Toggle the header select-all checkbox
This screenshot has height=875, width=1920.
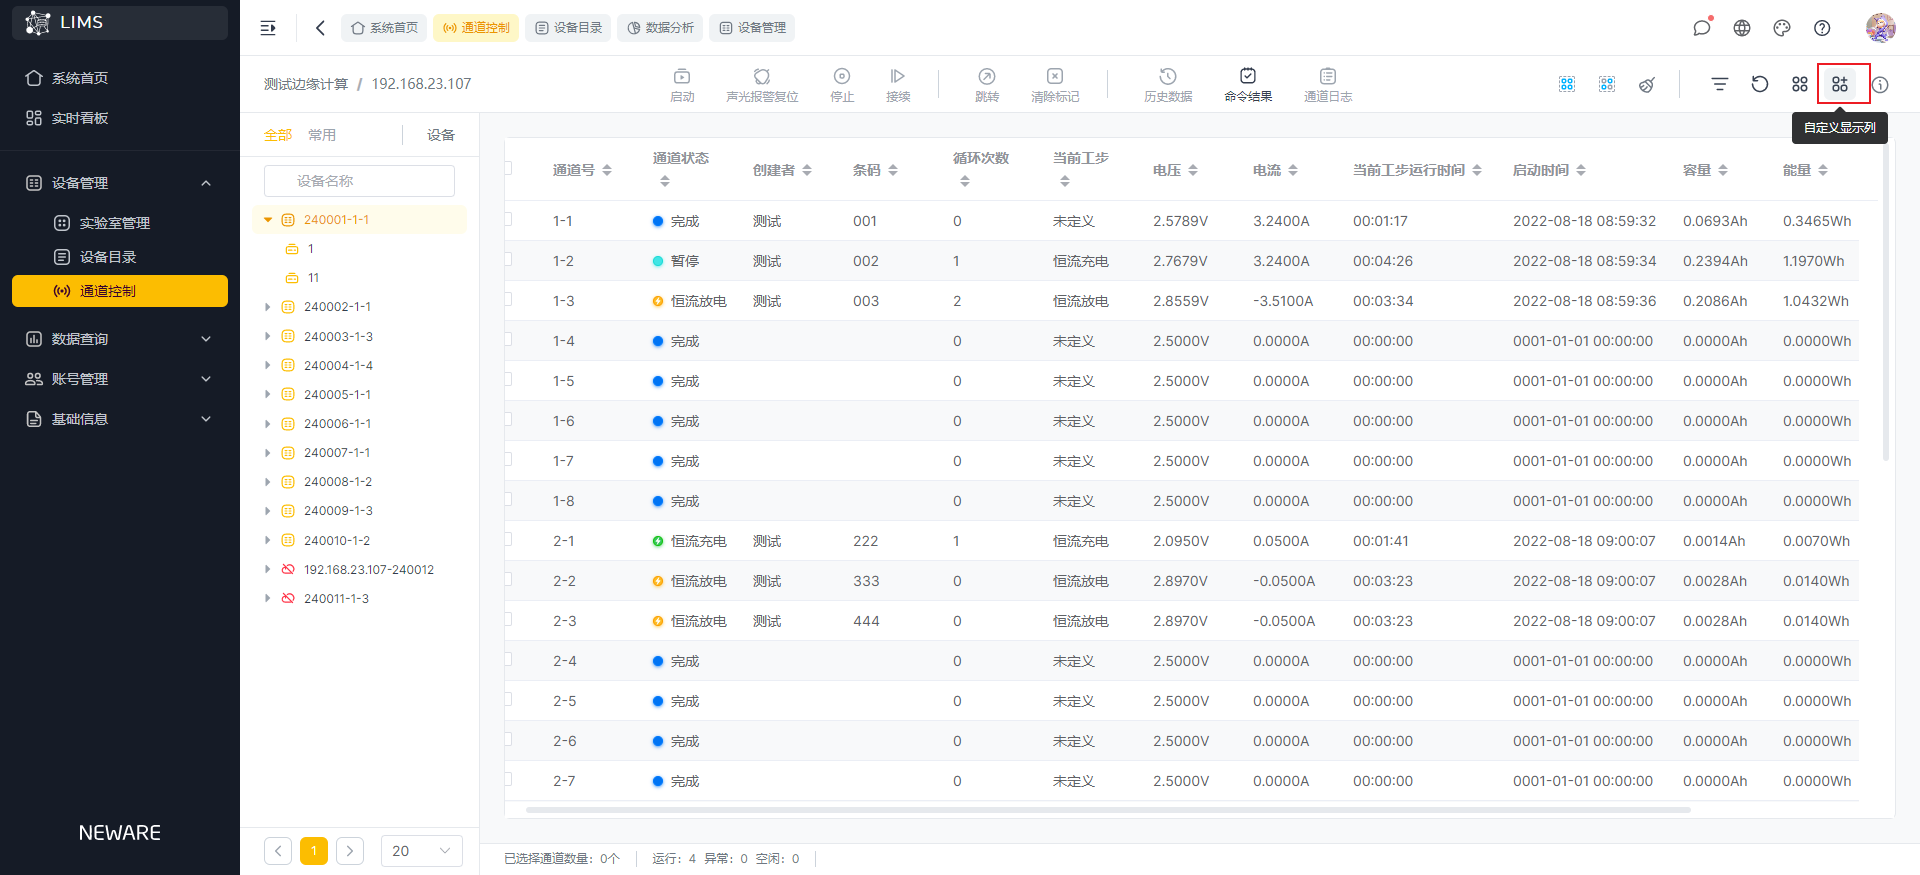508,169
